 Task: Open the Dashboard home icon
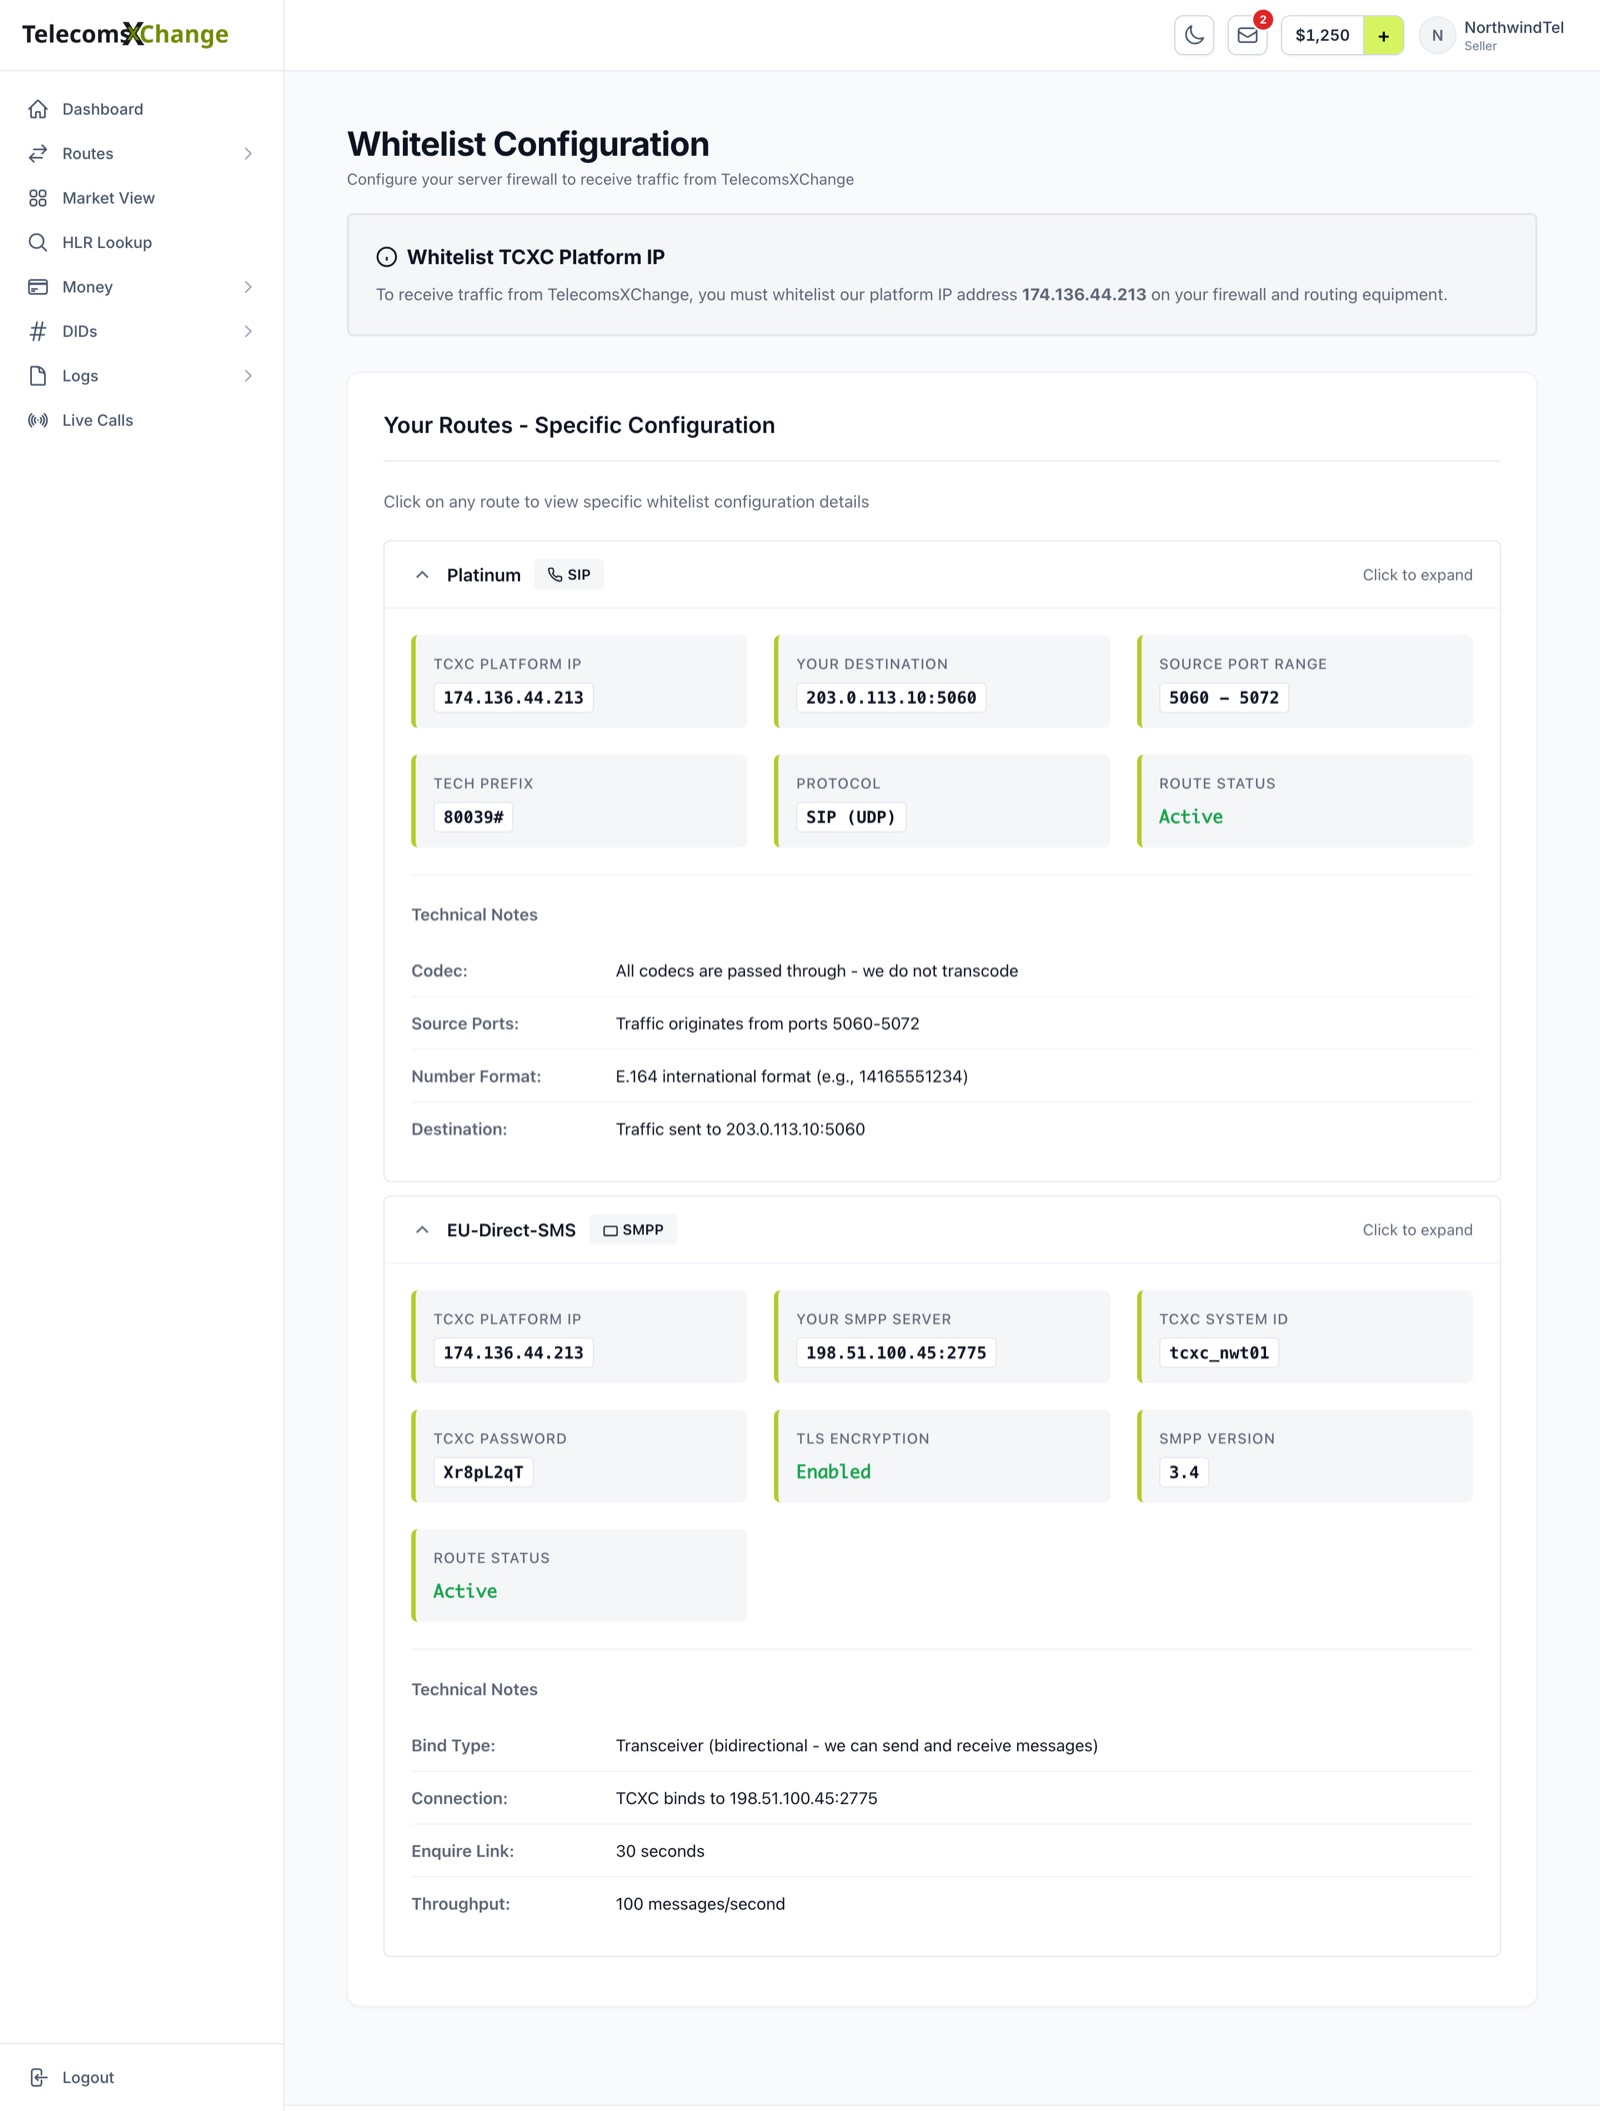click(x=38, y=109)
